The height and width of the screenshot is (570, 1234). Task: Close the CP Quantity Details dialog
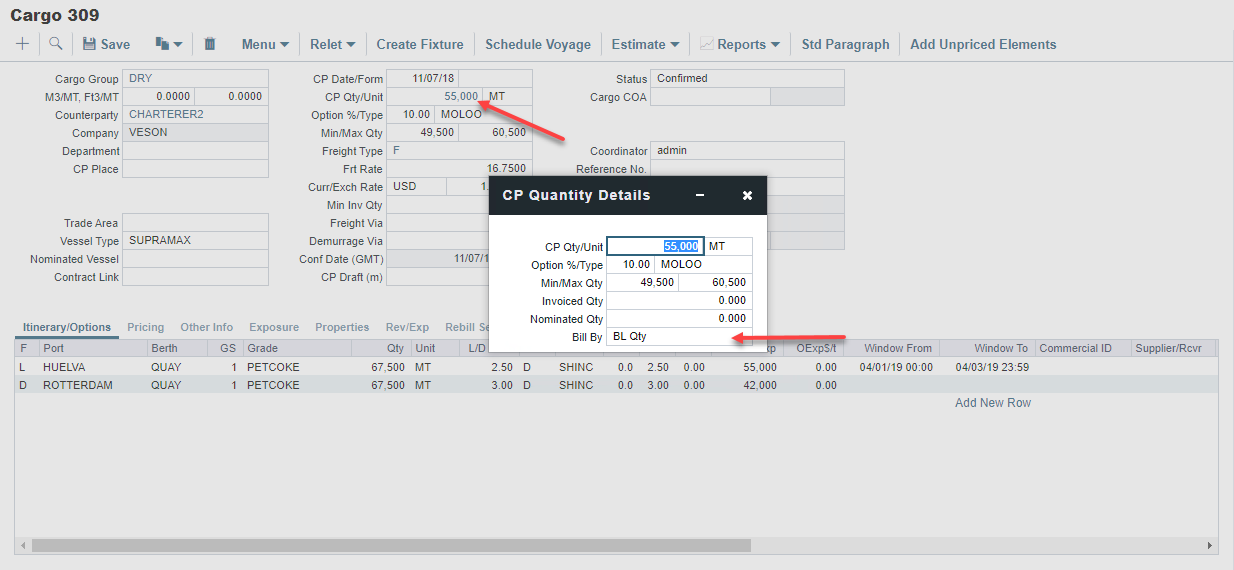pos(747,196)
